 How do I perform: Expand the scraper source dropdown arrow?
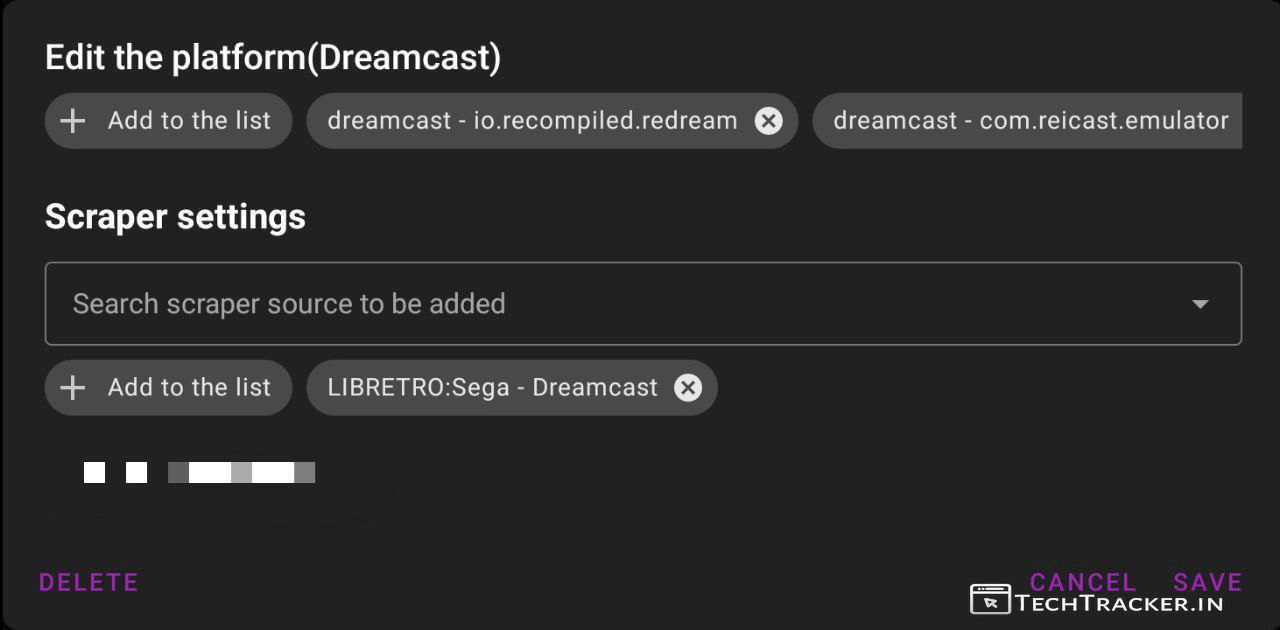pos(1200,304)
